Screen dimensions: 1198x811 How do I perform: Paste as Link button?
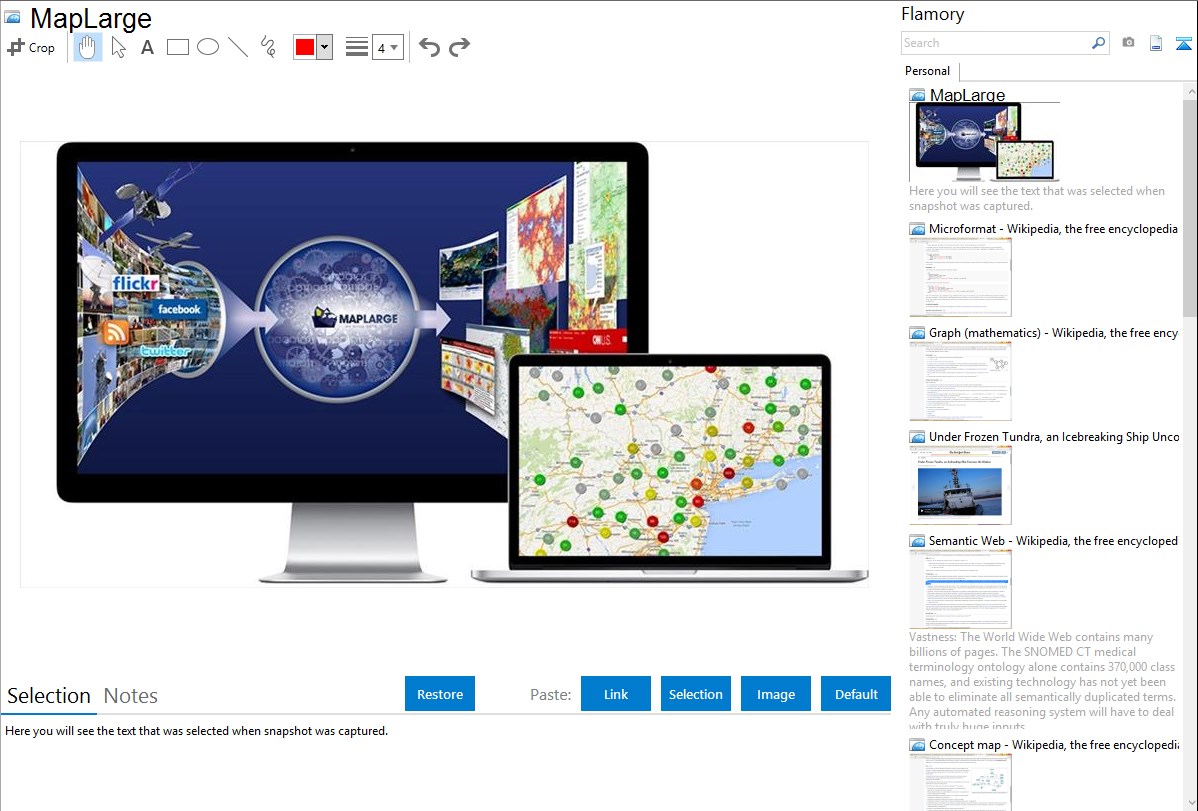pos(616,694)
